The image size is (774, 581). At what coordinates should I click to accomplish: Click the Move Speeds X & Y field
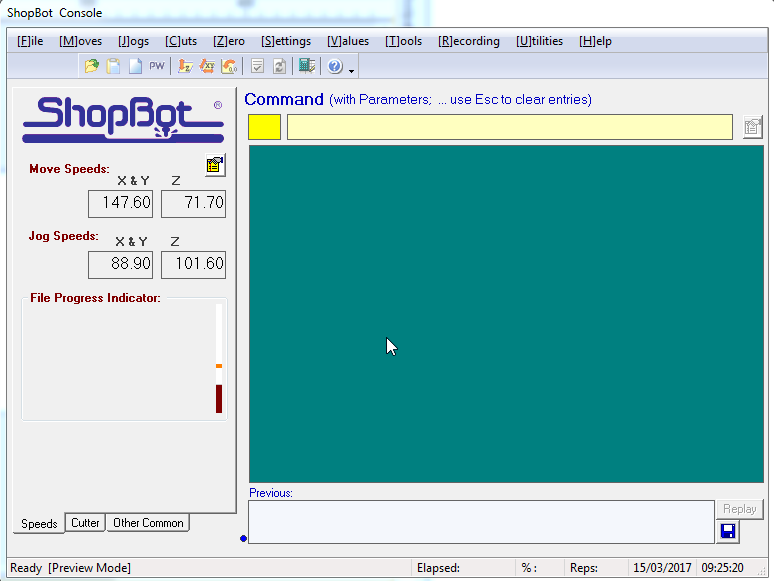(x=120, y=203)
